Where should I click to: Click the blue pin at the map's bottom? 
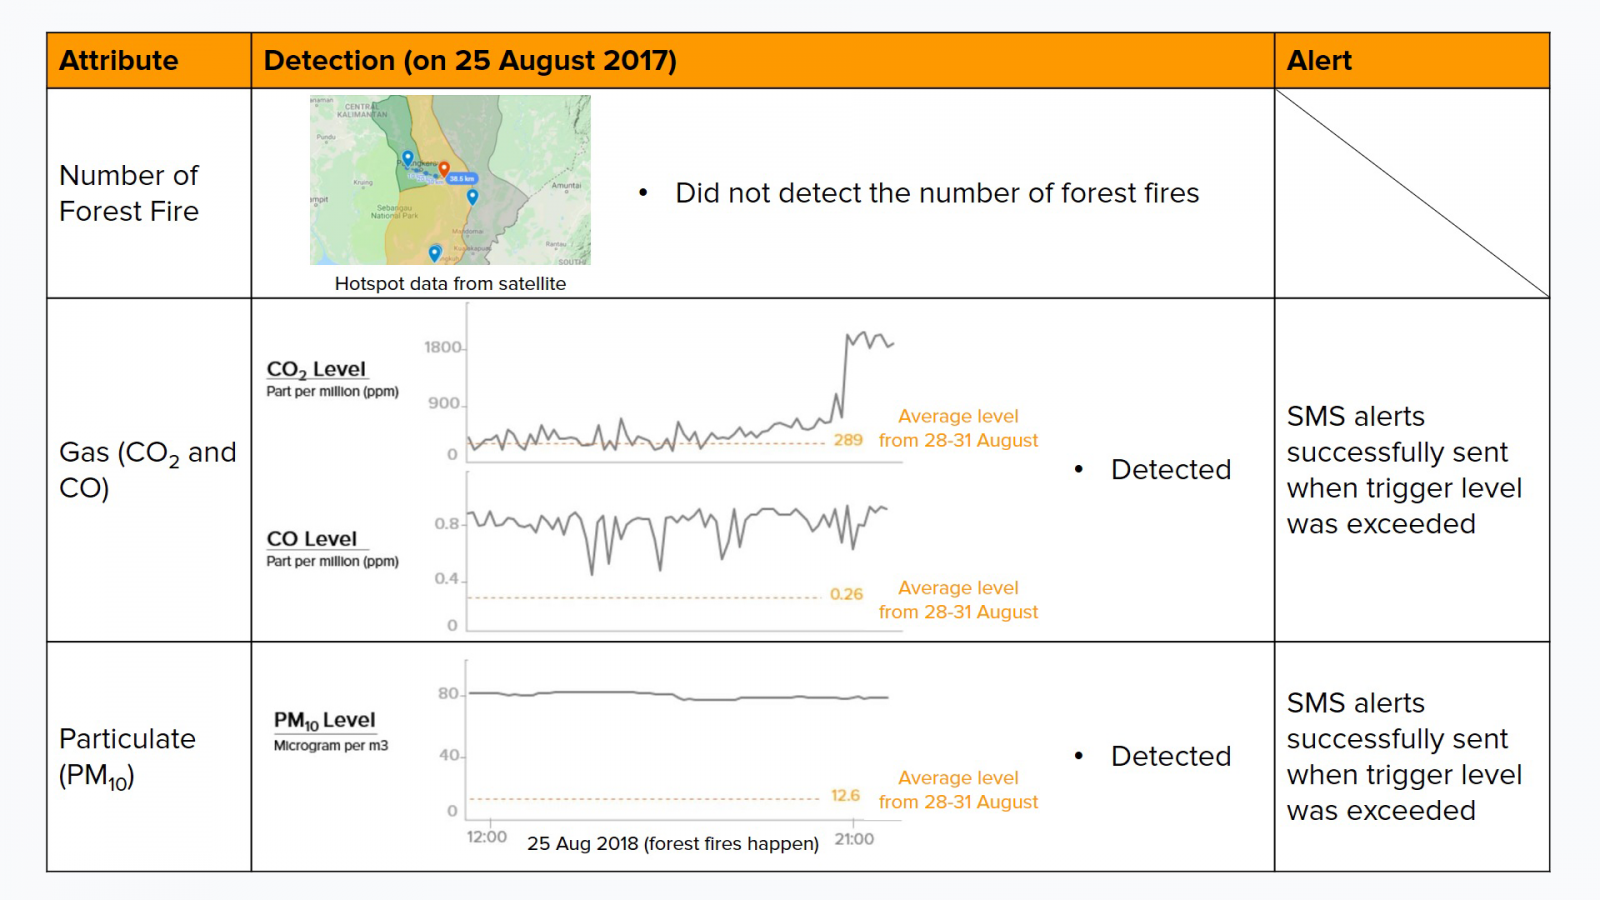click(x=434, y=252)
